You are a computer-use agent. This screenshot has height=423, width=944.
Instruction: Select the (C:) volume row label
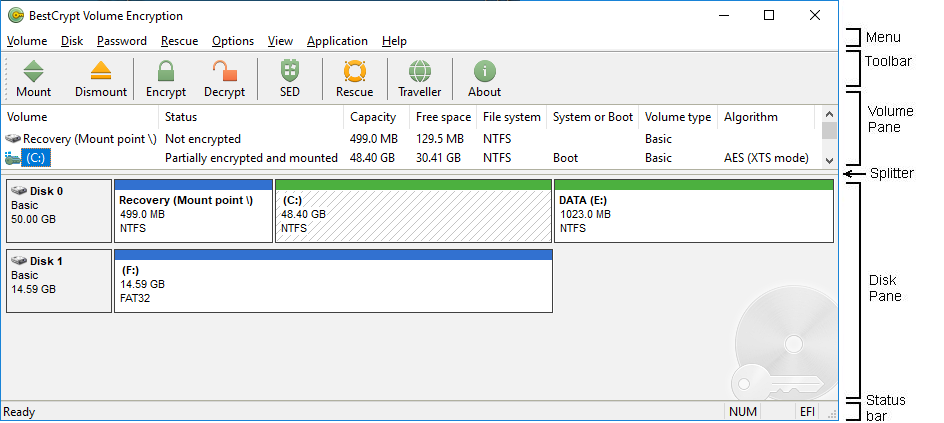(36, 158)
